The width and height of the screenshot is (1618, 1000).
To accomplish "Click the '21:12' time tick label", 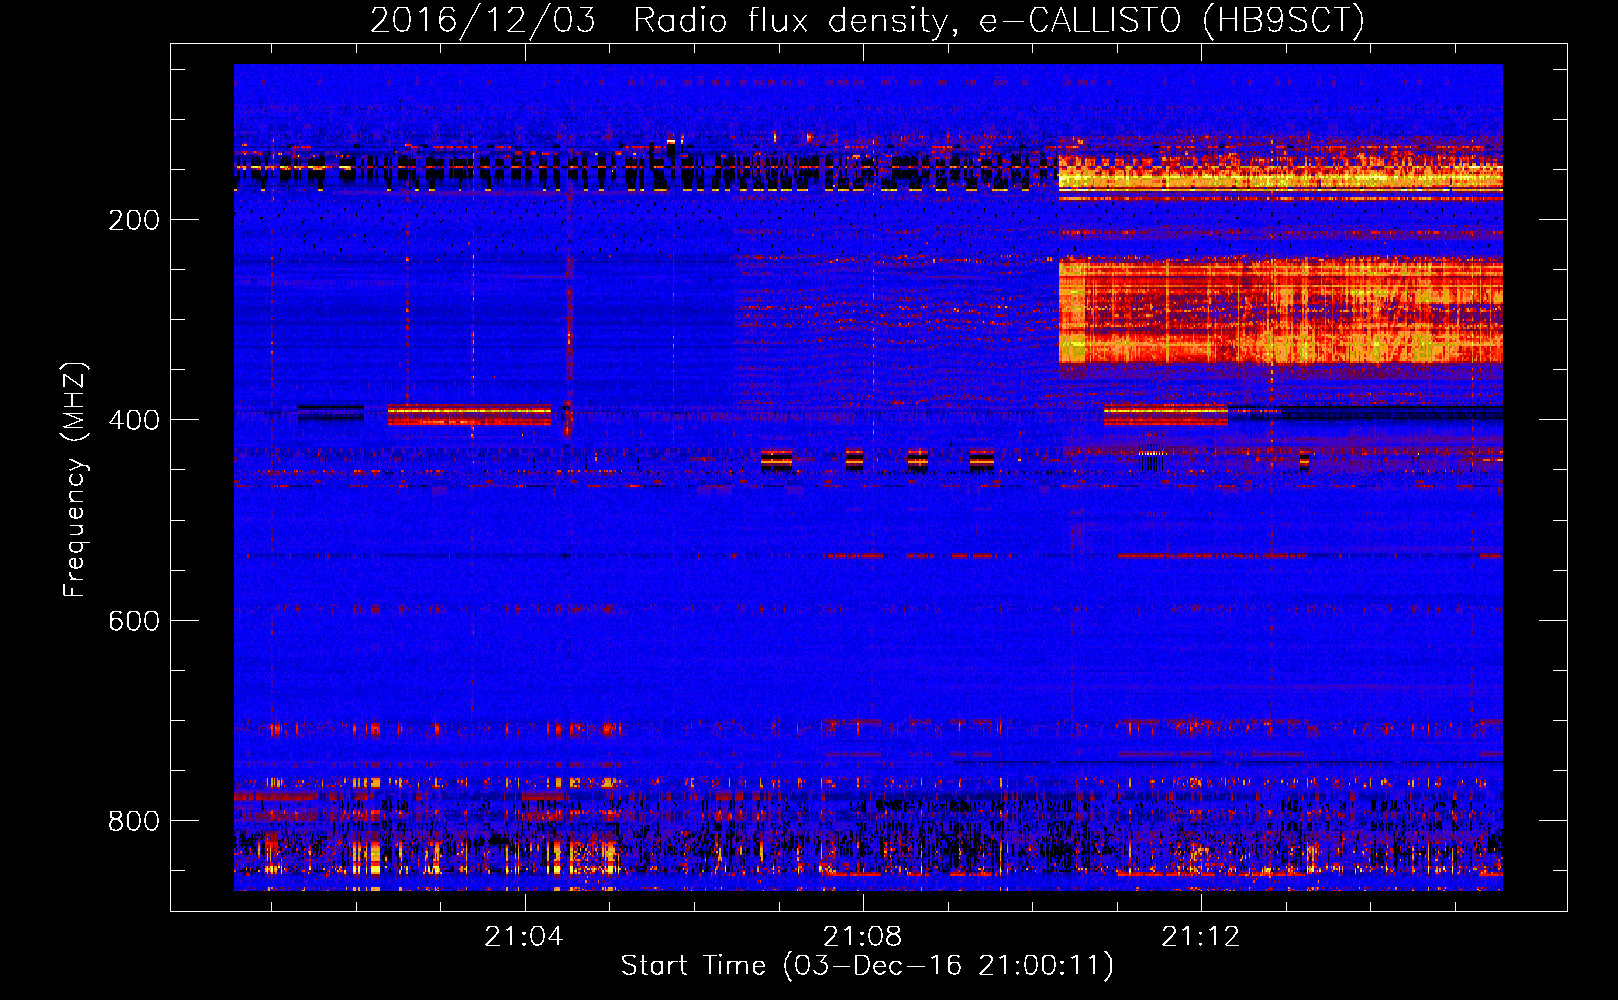I will click(x=1200, y=937).
